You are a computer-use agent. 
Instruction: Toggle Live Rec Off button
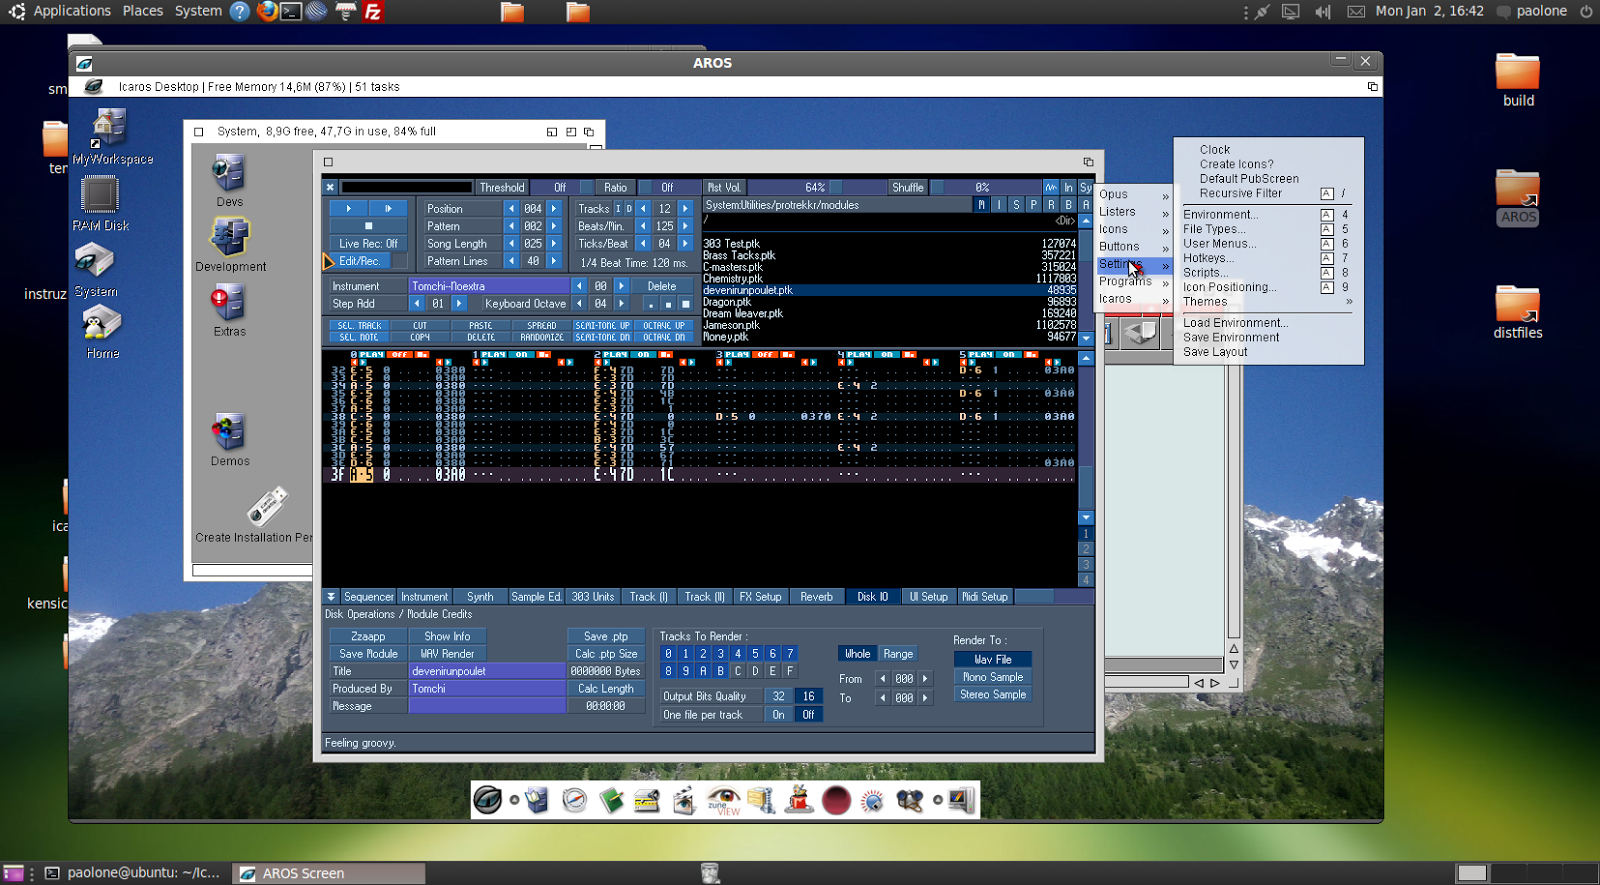(367, 244)
